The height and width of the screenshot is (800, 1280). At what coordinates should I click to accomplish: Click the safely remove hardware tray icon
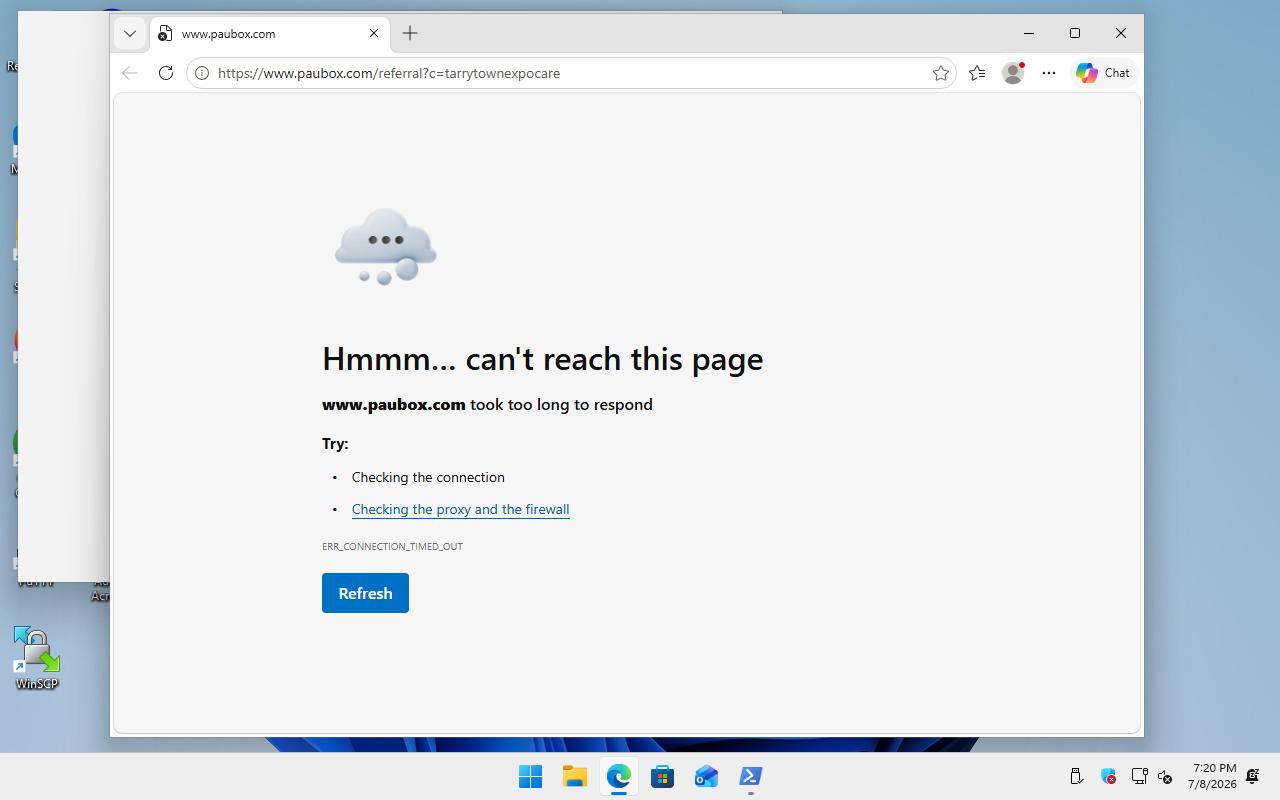click(1077, 776)
